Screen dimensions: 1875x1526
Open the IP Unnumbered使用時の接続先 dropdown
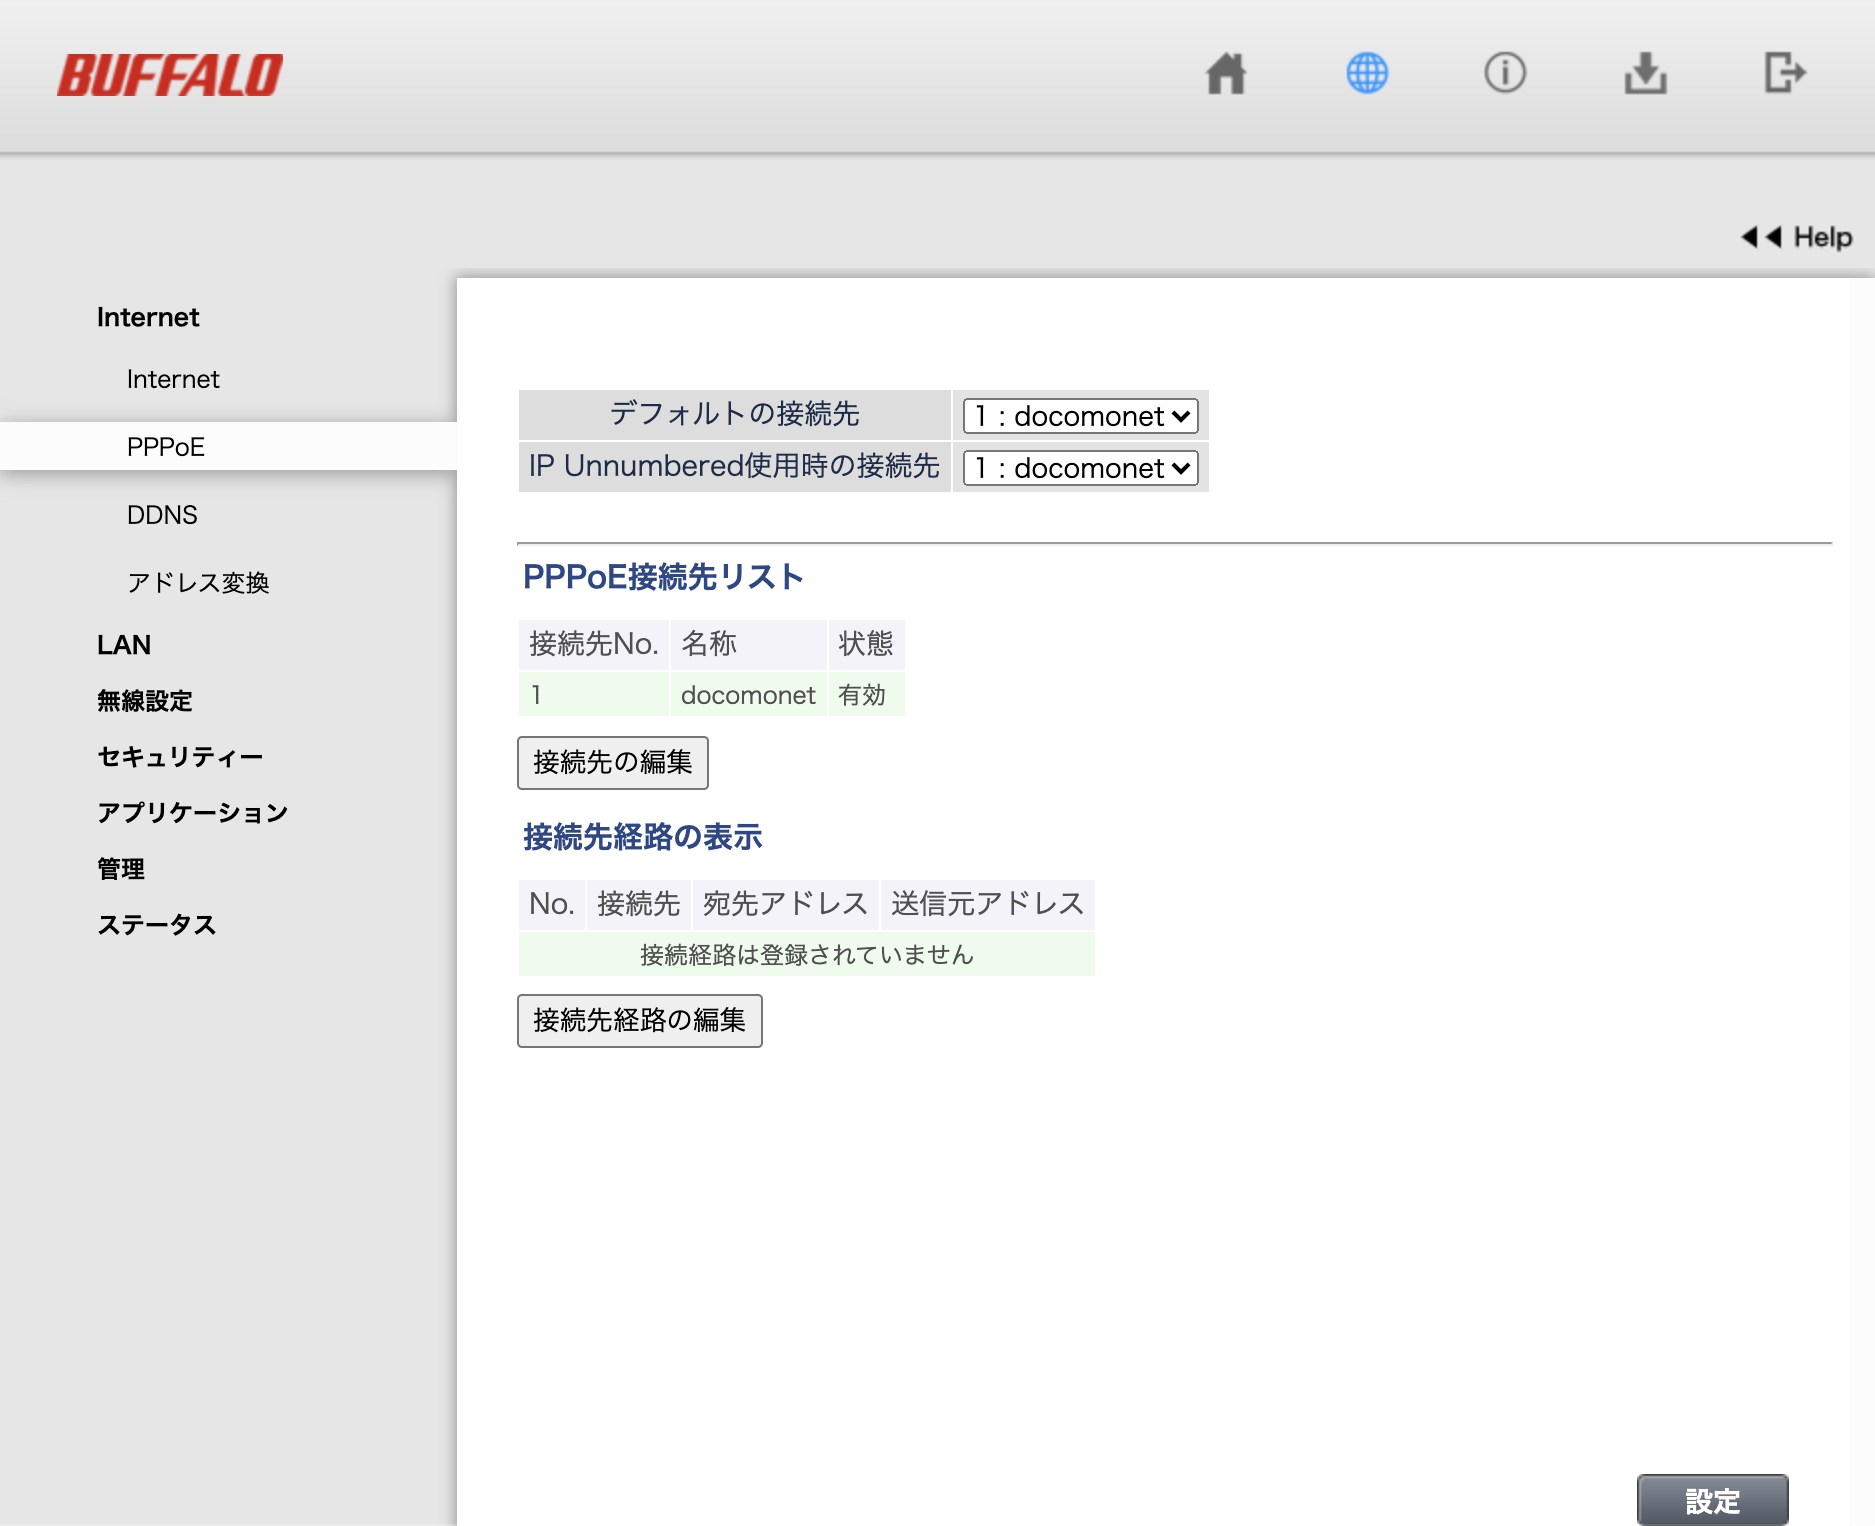coord(1078,467)
